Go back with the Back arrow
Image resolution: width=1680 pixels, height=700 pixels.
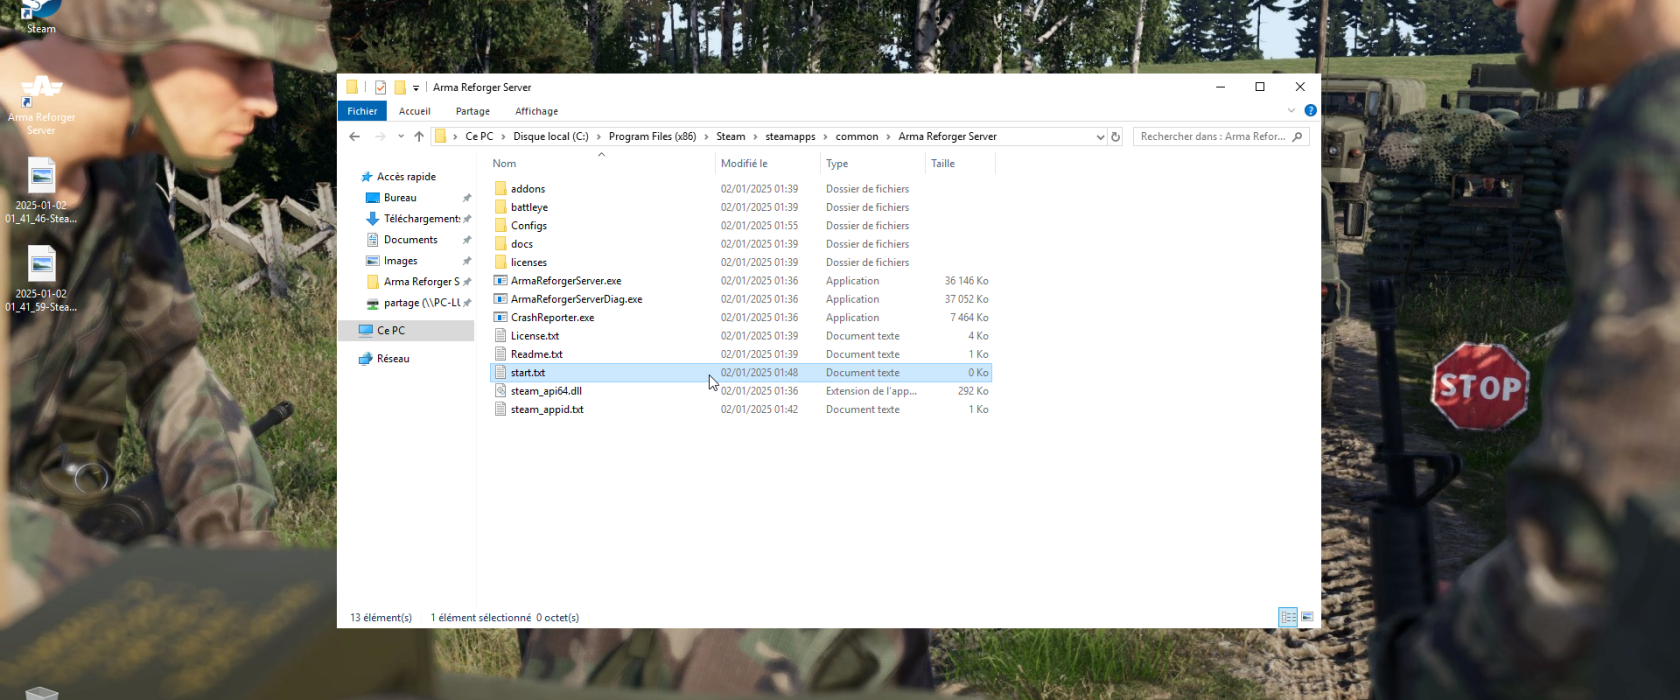pyautogui.click(x=354, y=136)
